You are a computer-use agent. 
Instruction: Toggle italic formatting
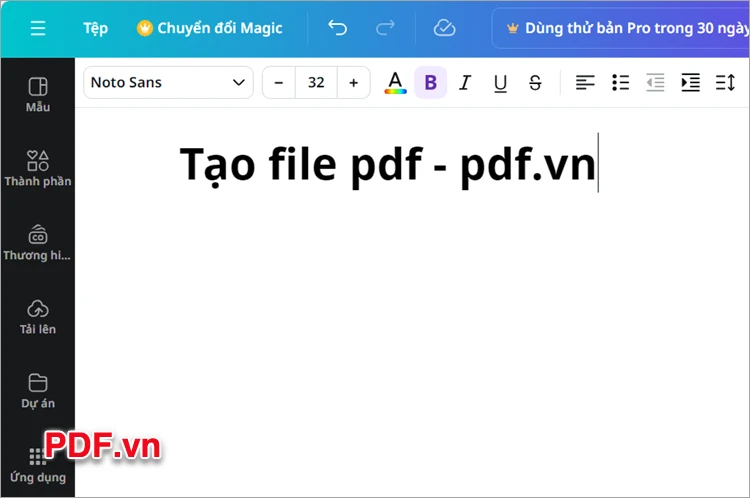tap(465, 83)
